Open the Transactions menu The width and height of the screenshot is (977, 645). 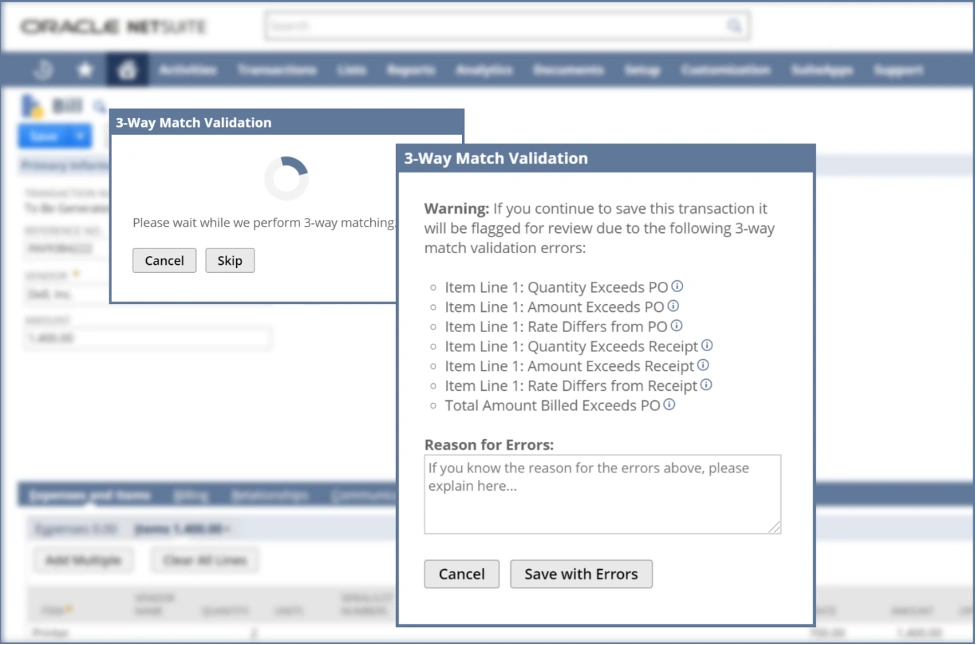[x=277, y=70]
